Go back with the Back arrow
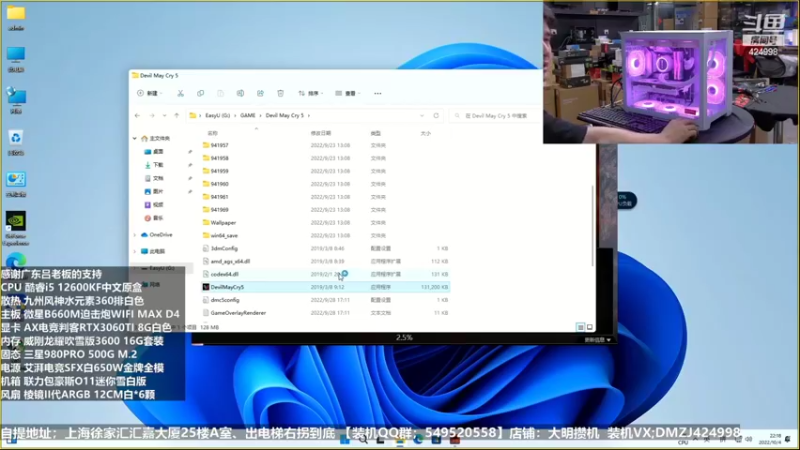This screenshot has width=800, height=450. (137, 116)
